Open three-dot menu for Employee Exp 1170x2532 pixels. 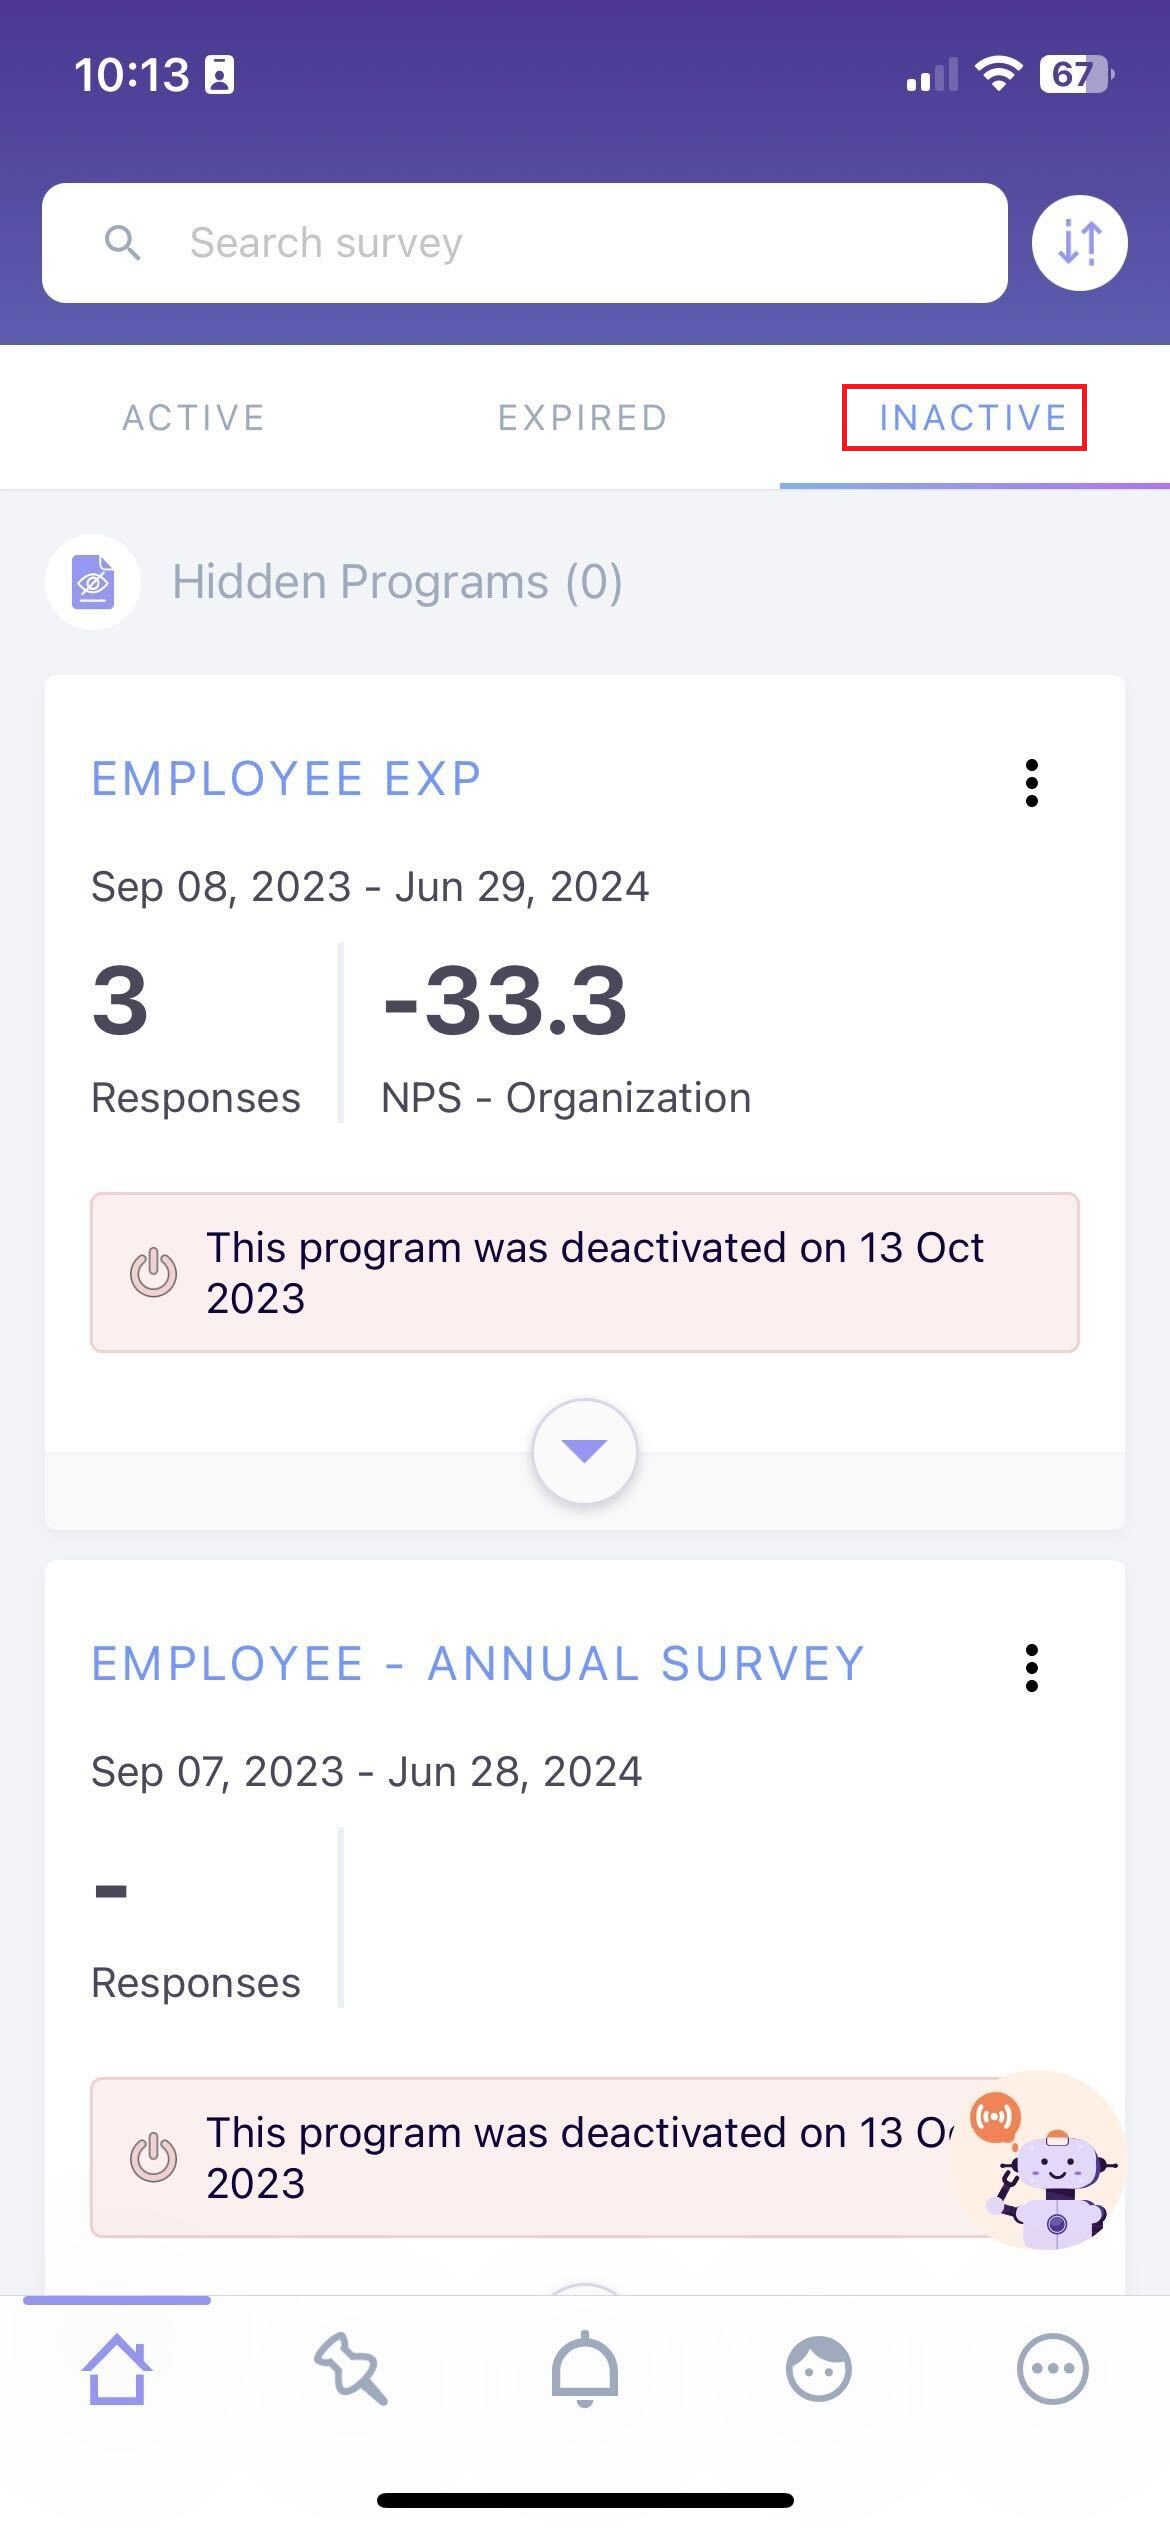click(x=1031, y=782)
